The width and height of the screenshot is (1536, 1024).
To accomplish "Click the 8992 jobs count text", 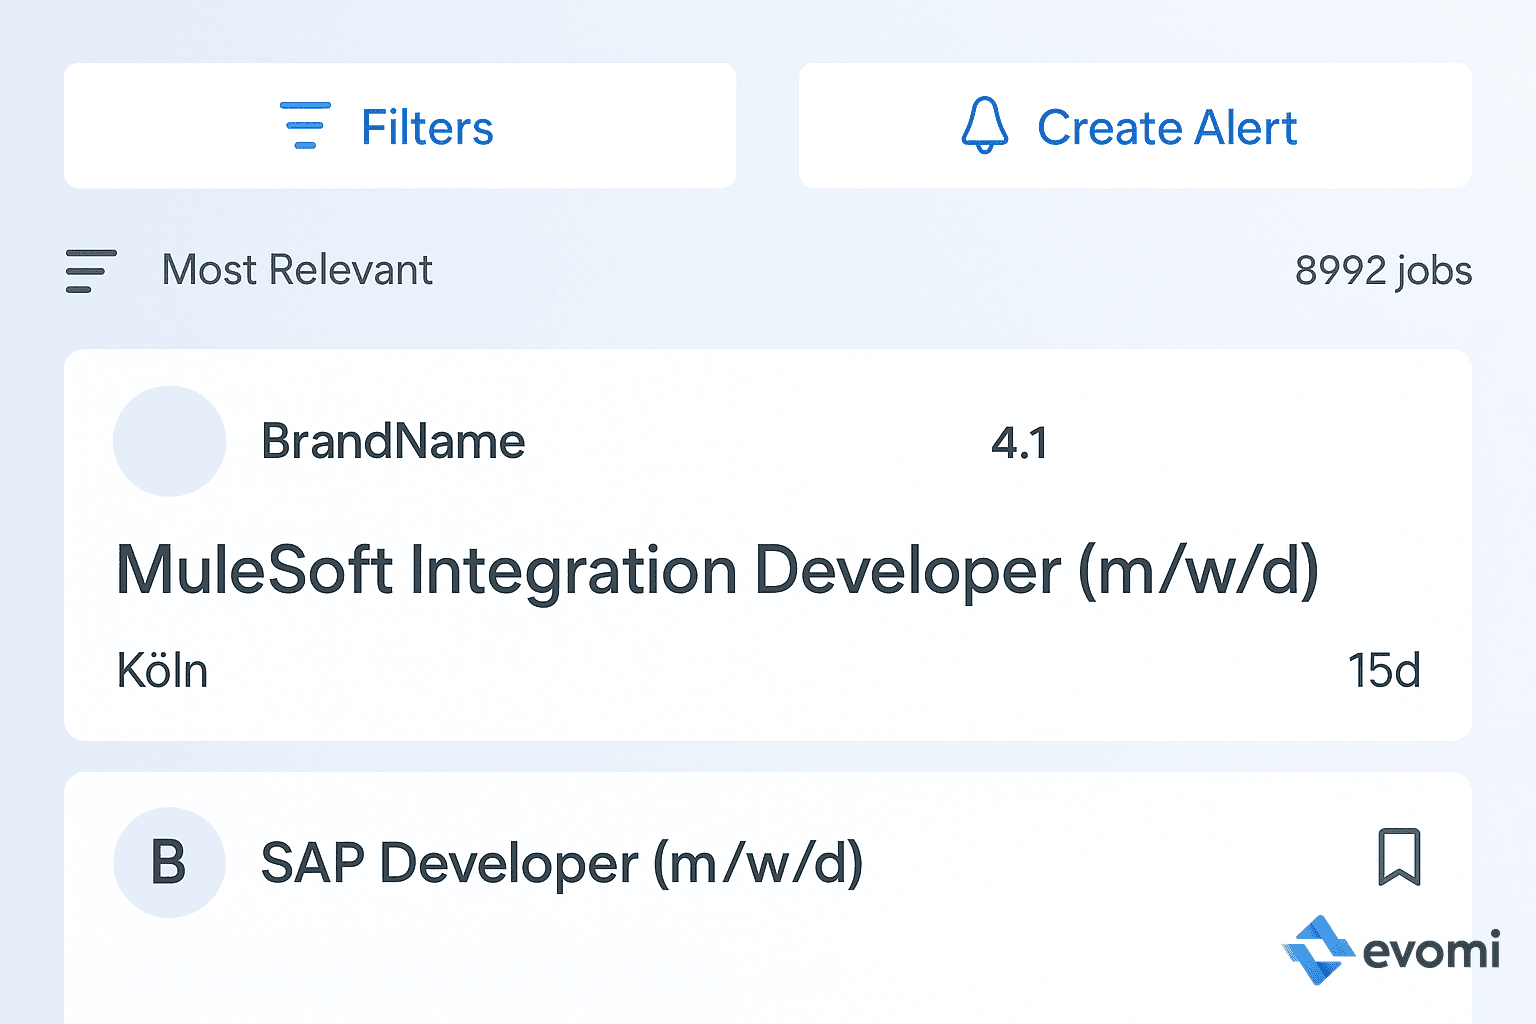I will click(x=1383, y=271).
